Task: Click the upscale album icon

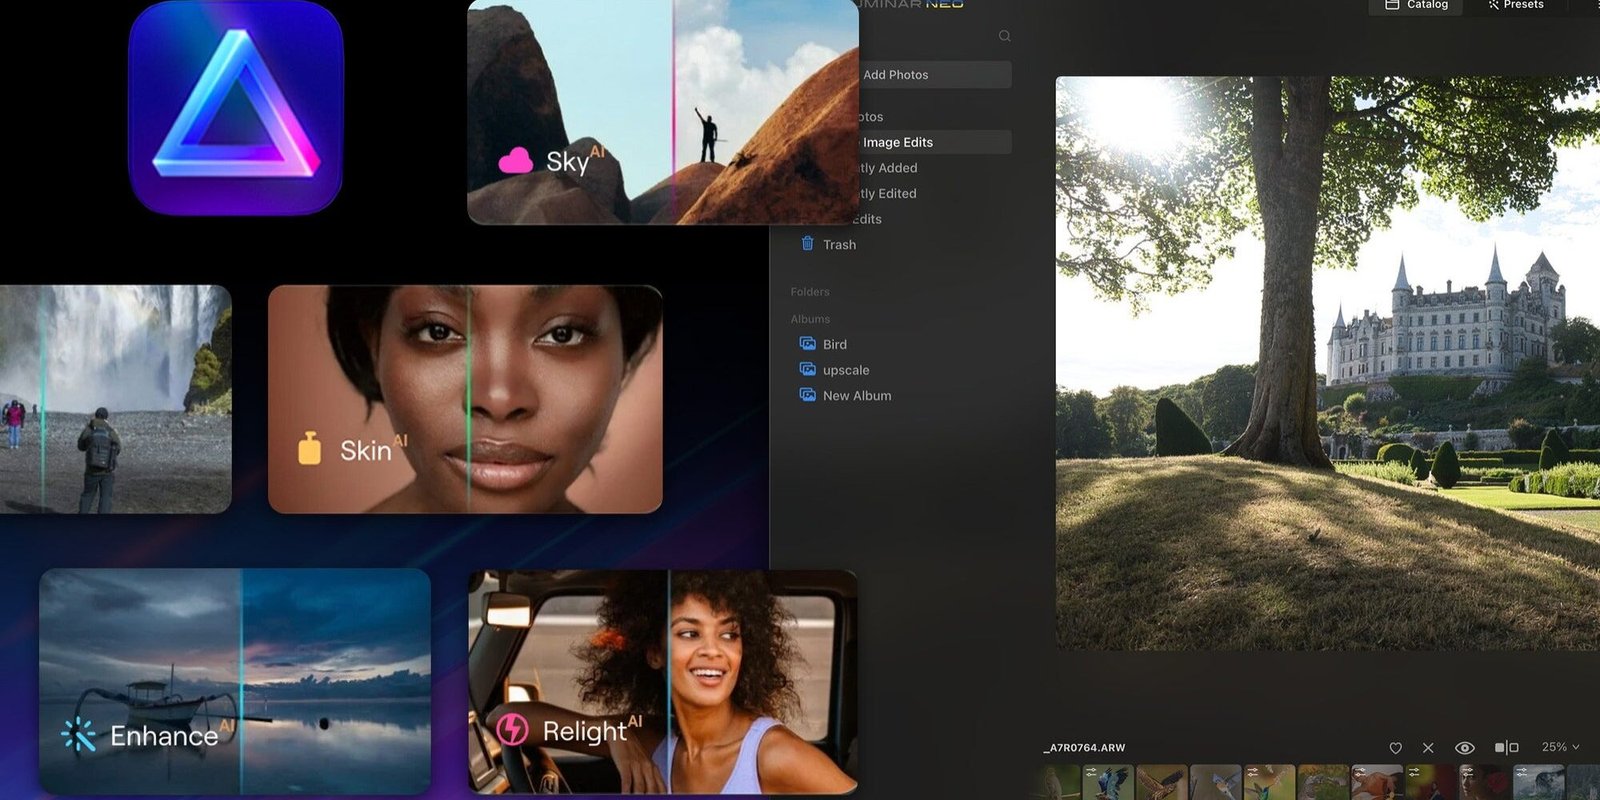Action: coord(808,370)
